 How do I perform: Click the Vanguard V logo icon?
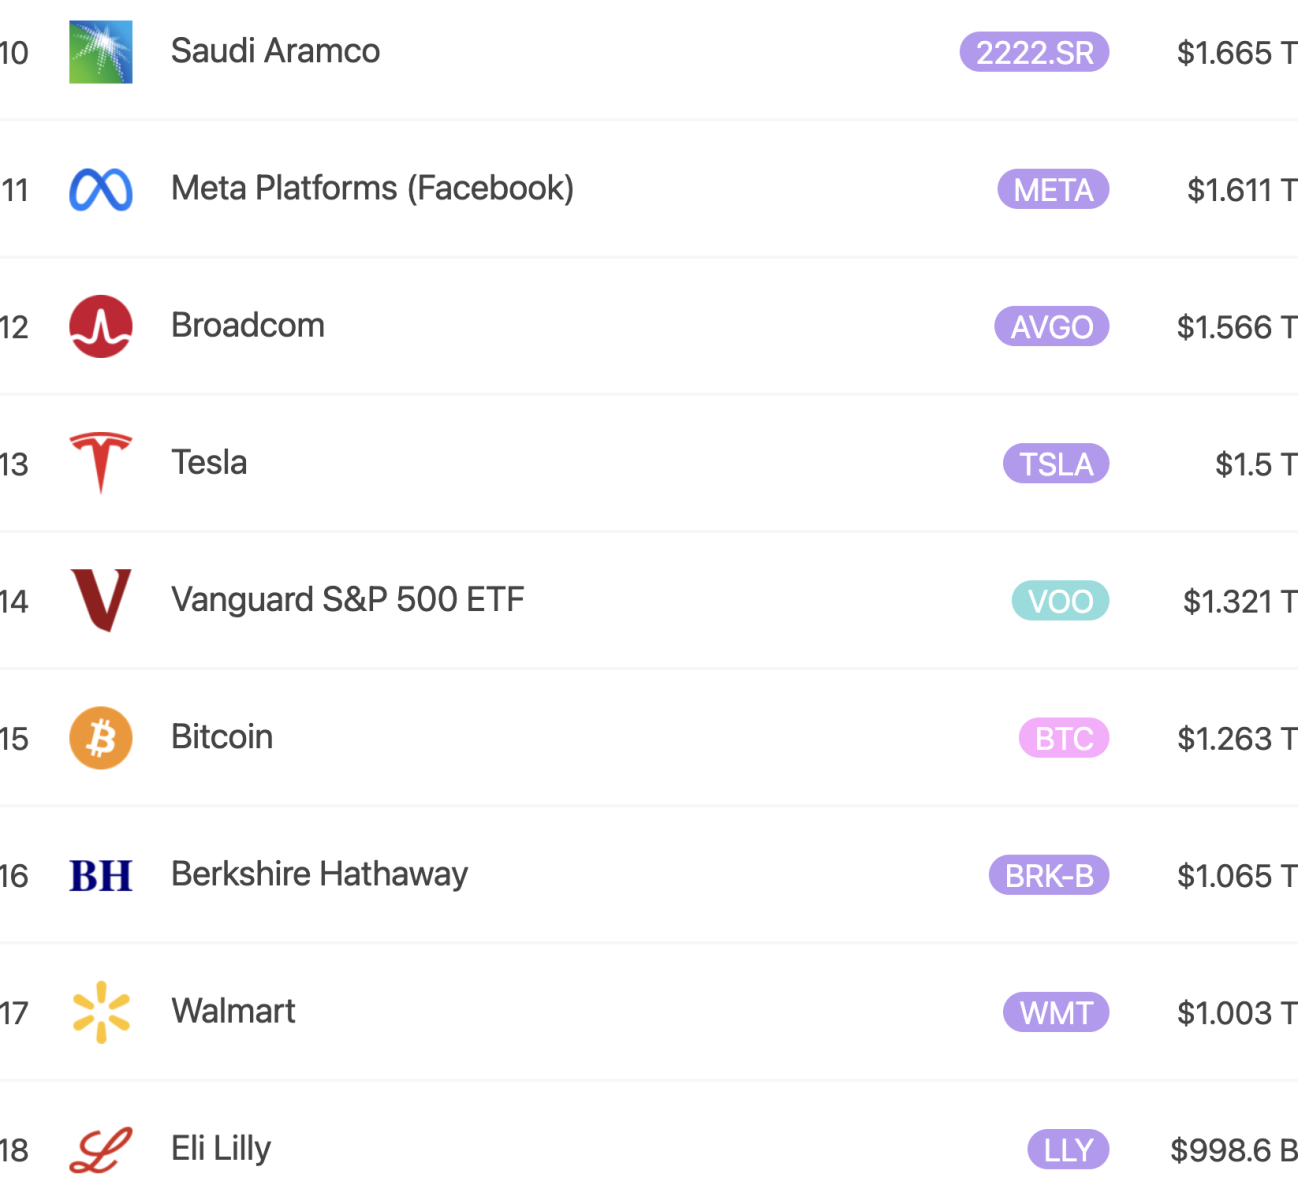[x=101, y=600]
